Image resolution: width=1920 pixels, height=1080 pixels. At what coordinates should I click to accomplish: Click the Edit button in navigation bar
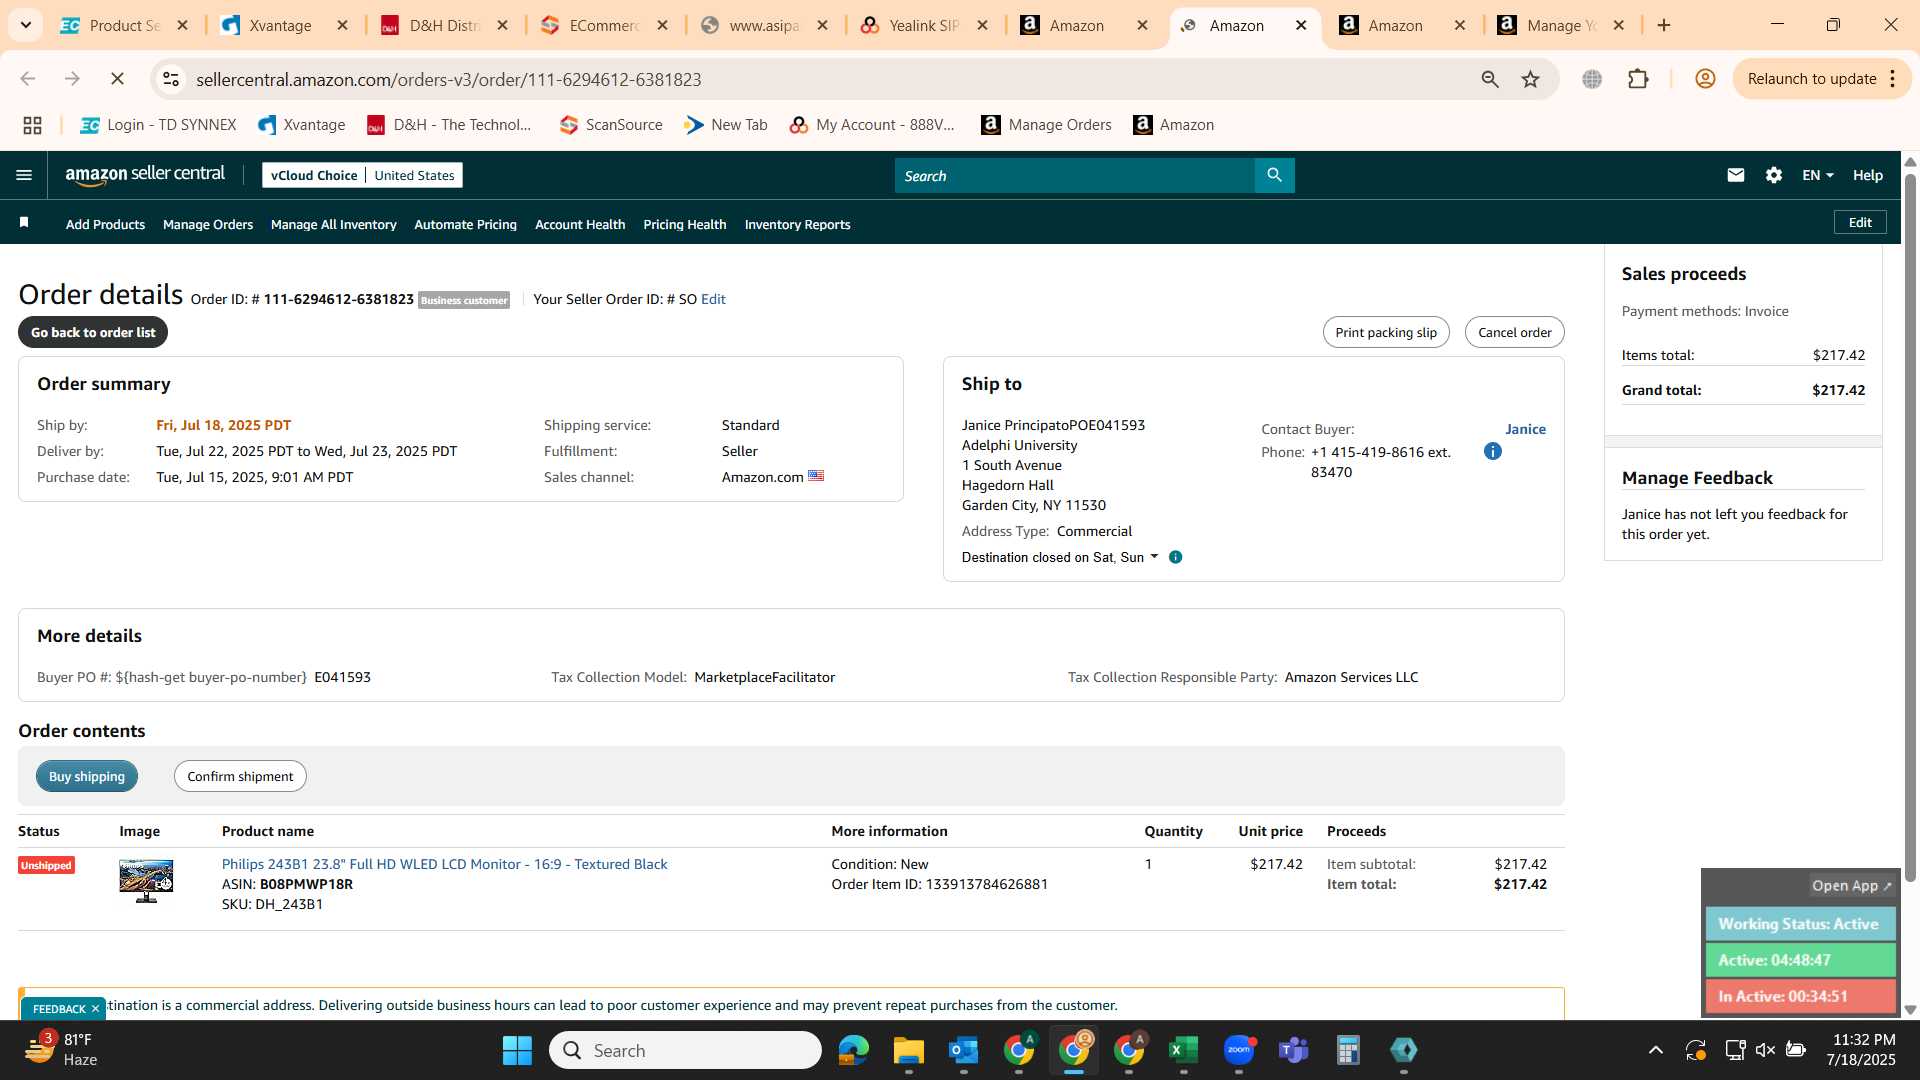1860,222
